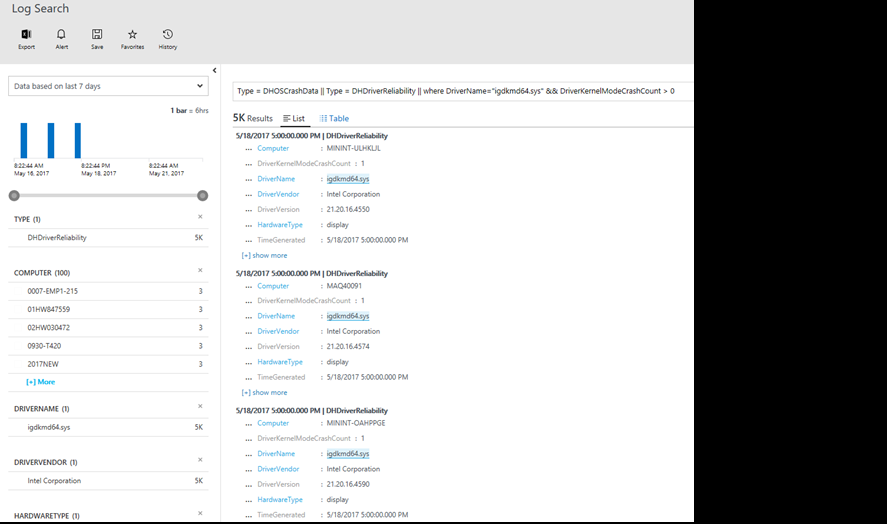Switch to List view tab

pos(294,118)
